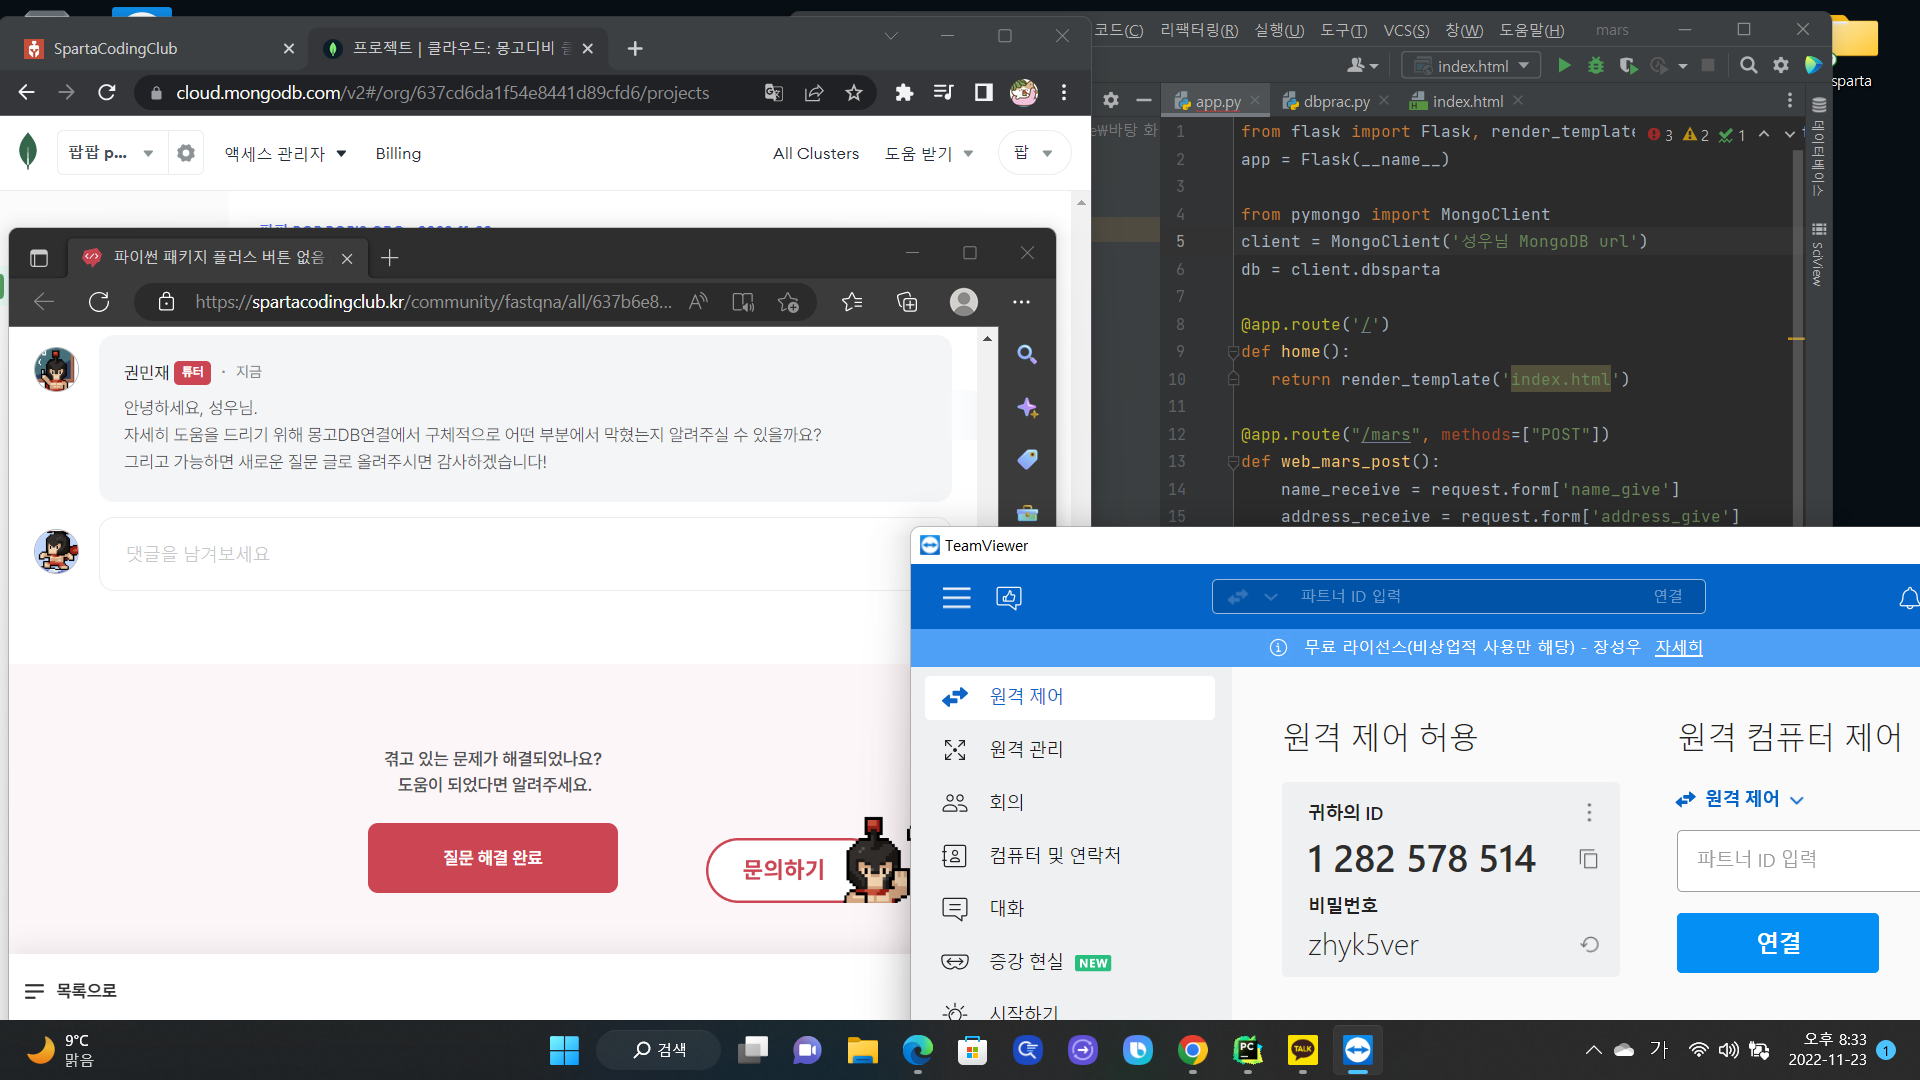This screenshot has height=1080, width=1920.
Task: Select 컴퓨터 및 연락처 in TeamViewer sidebar
Action: tap(1070, 856)
